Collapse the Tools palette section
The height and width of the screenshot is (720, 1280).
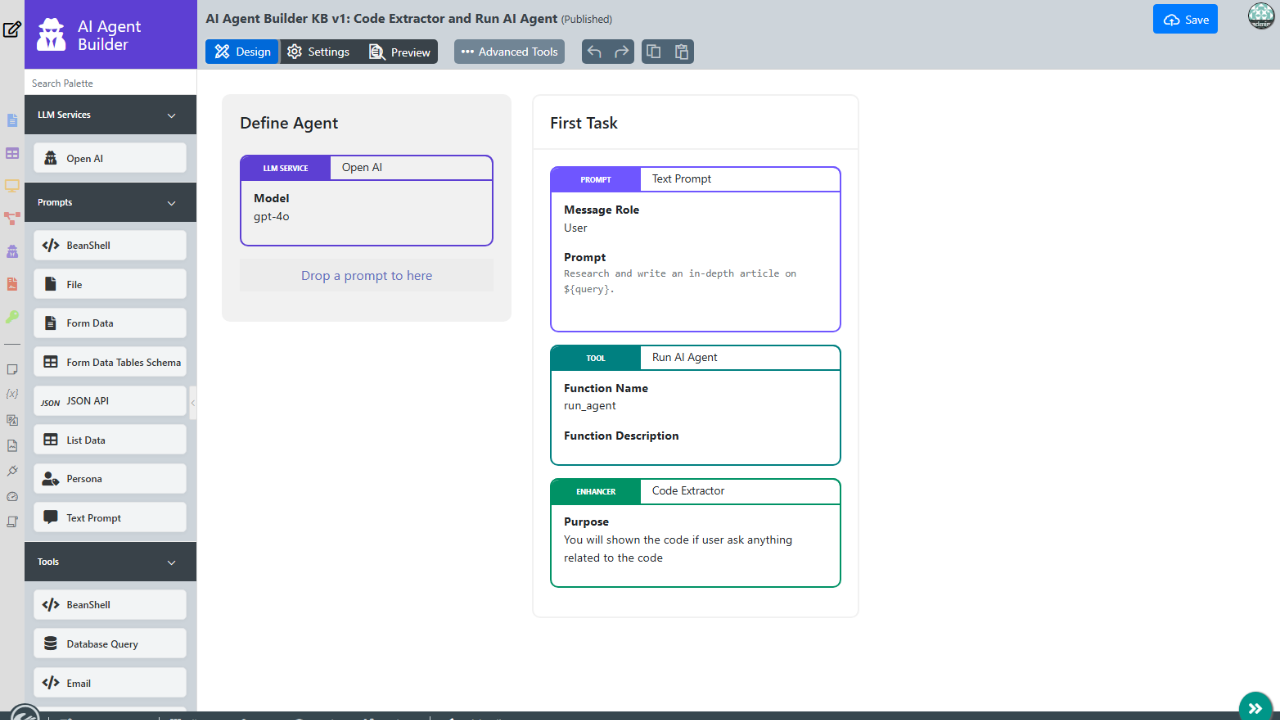171,563
